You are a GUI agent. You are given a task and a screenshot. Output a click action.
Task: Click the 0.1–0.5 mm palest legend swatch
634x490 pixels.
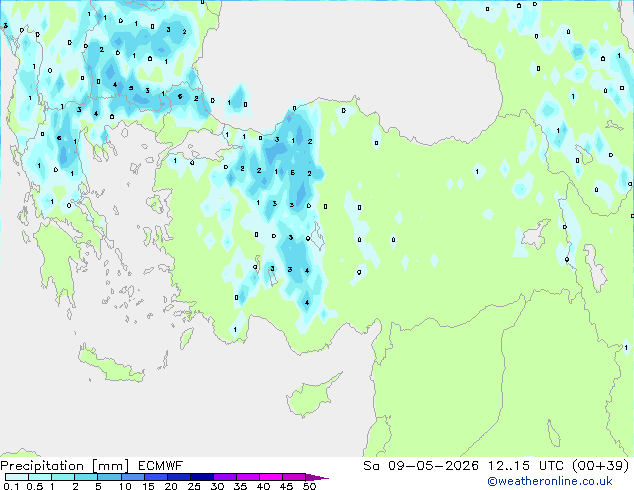[17, 477]
